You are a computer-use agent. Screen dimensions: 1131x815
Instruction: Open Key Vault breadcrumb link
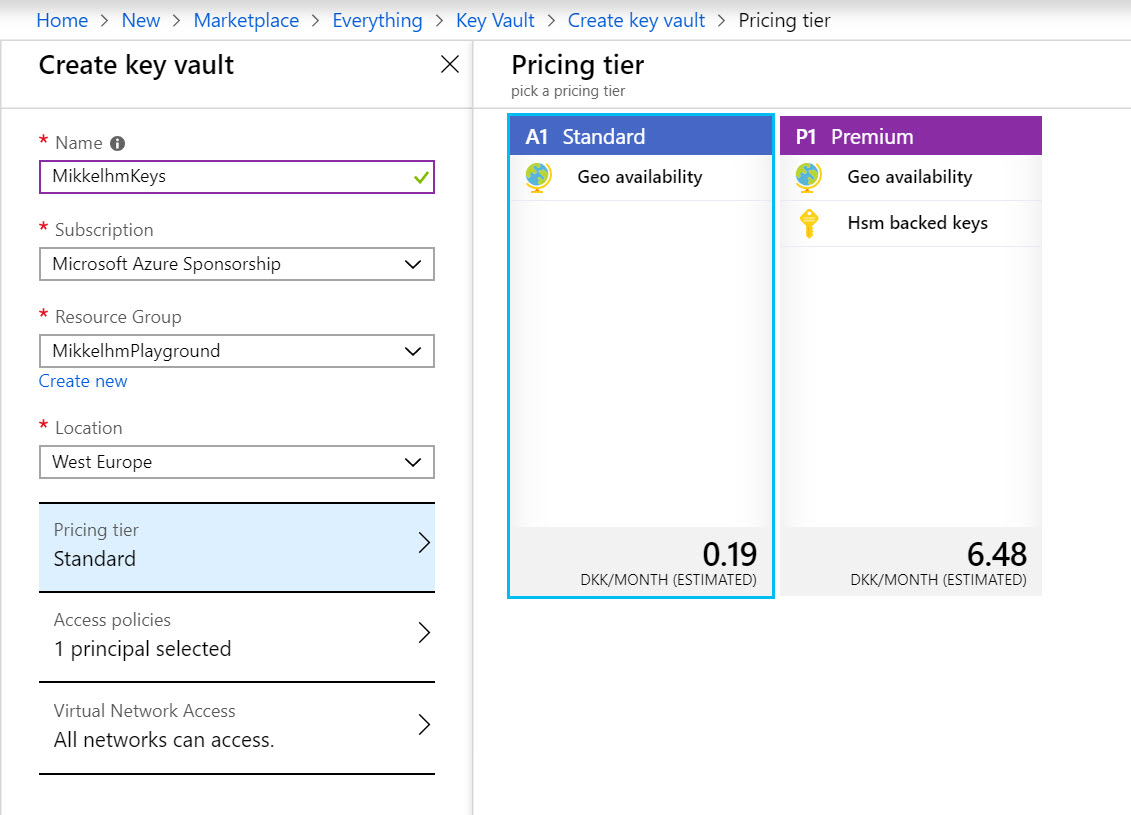coord(495,20)
